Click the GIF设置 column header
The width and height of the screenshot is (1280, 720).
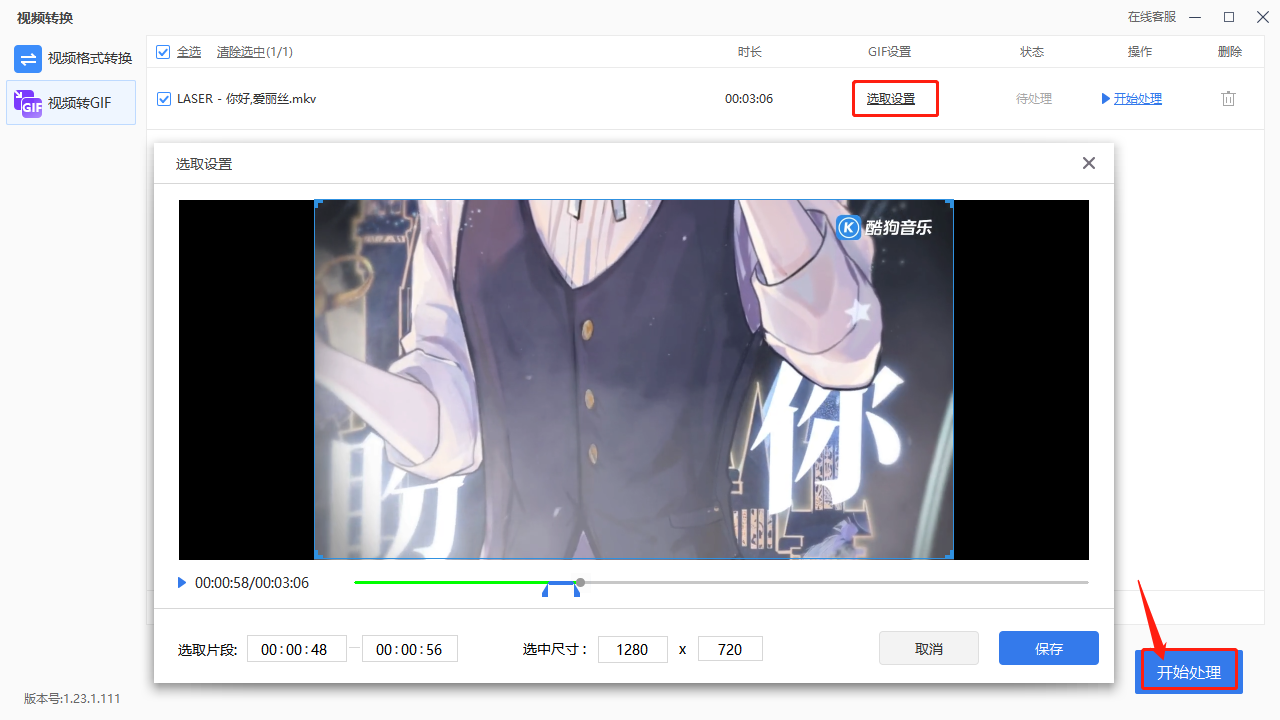point(889,52)
